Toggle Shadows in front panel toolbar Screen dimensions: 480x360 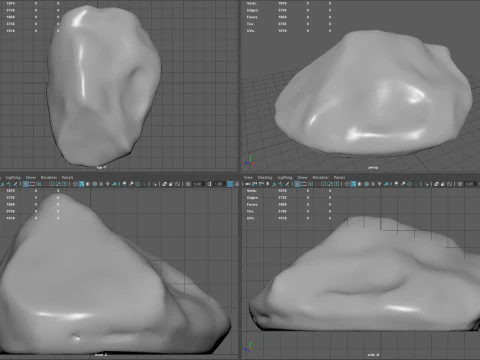point(115,184)
